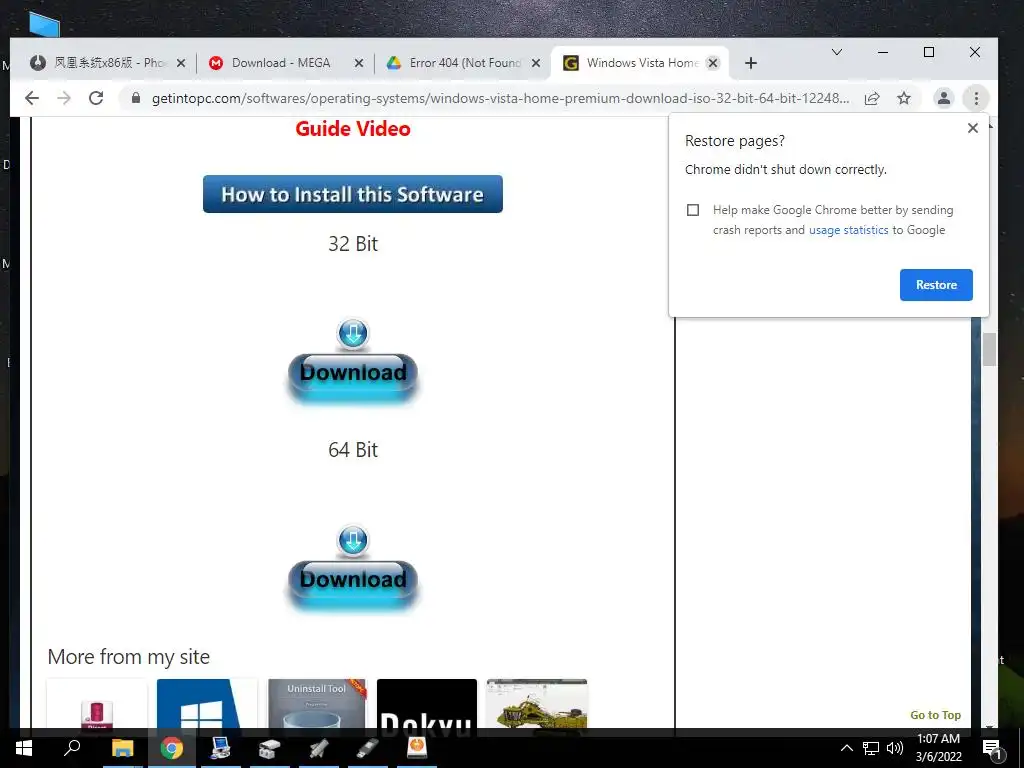Viewport: 1024px width, 768px height.
Task: Open the computer monitor taskbar app
Action: click(221, 748)
